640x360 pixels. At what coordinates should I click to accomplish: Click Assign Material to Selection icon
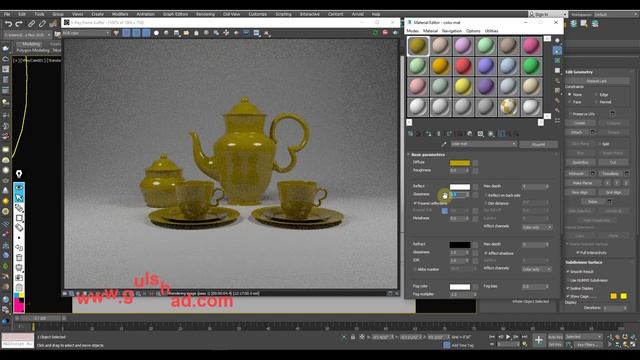428,133
